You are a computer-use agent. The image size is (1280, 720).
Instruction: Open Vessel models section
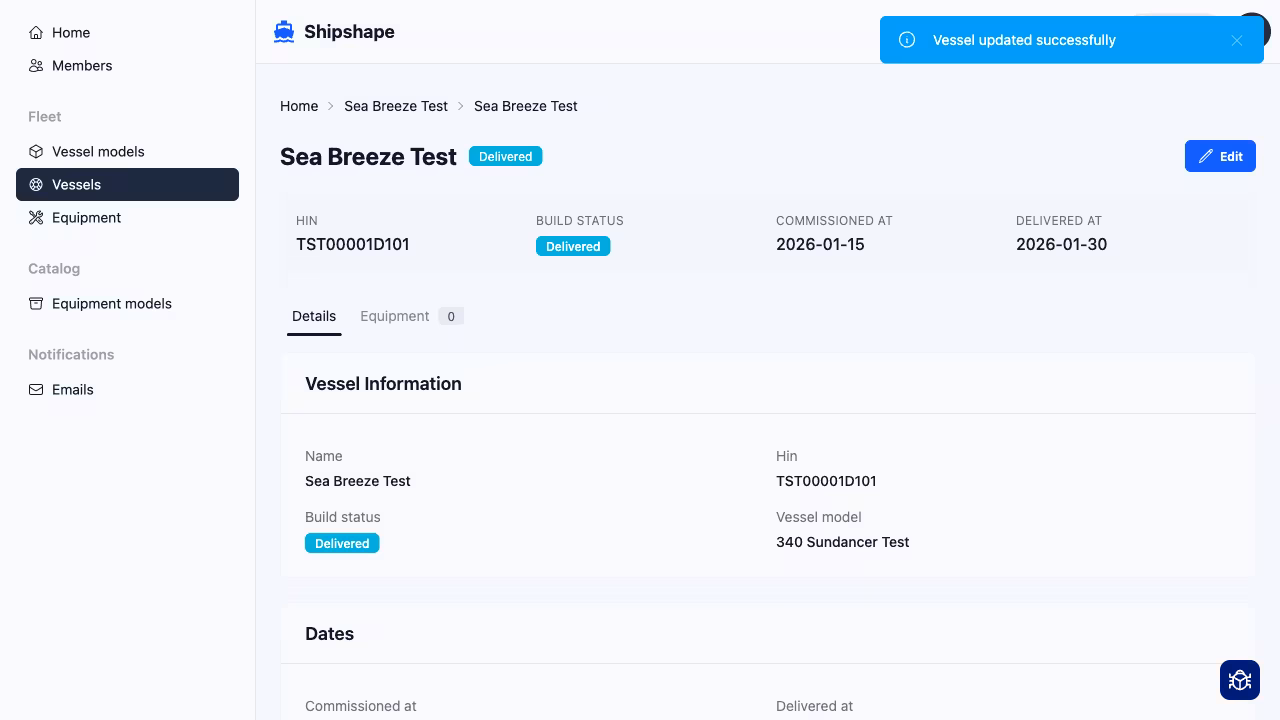pyautogui.click(x=127, y=152)
